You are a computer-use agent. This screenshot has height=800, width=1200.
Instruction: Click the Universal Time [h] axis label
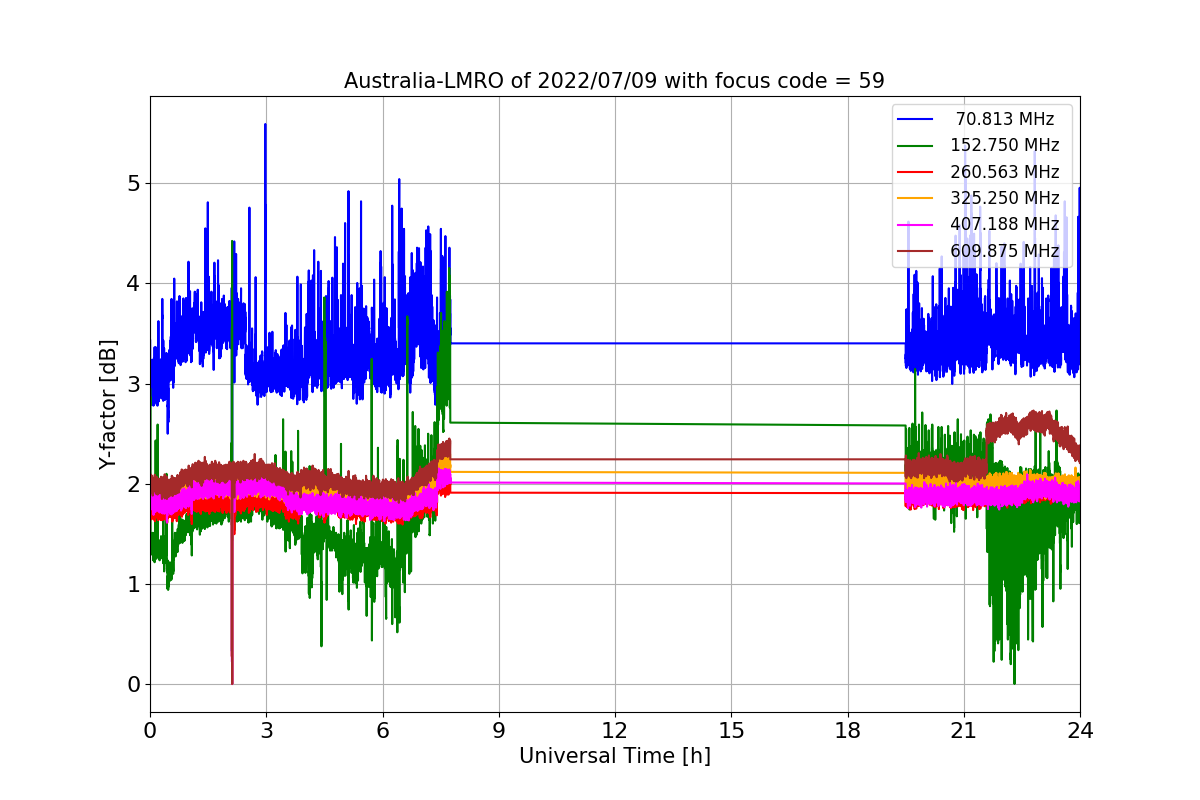(x=615, y=757)
